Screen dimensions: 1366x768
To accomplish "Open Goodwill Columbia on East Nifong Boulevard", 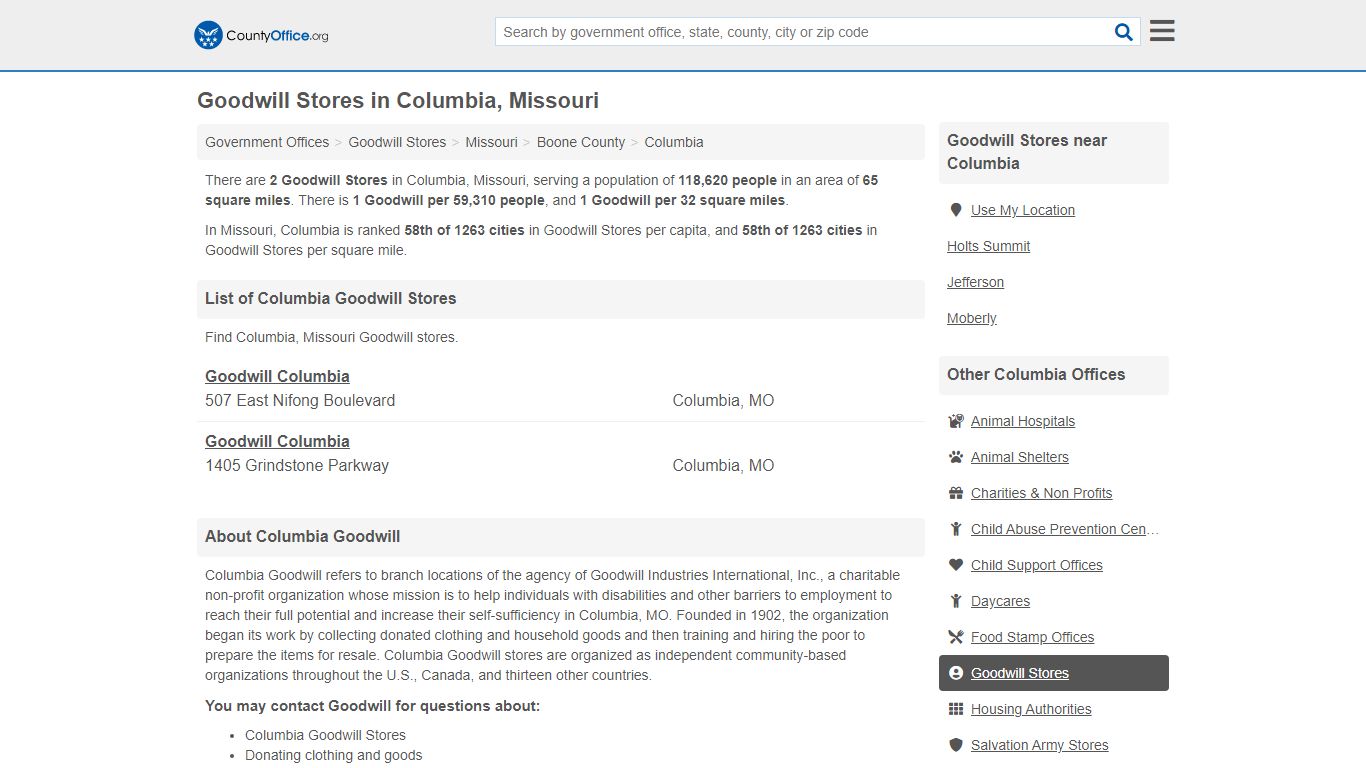I will [277, 376].
